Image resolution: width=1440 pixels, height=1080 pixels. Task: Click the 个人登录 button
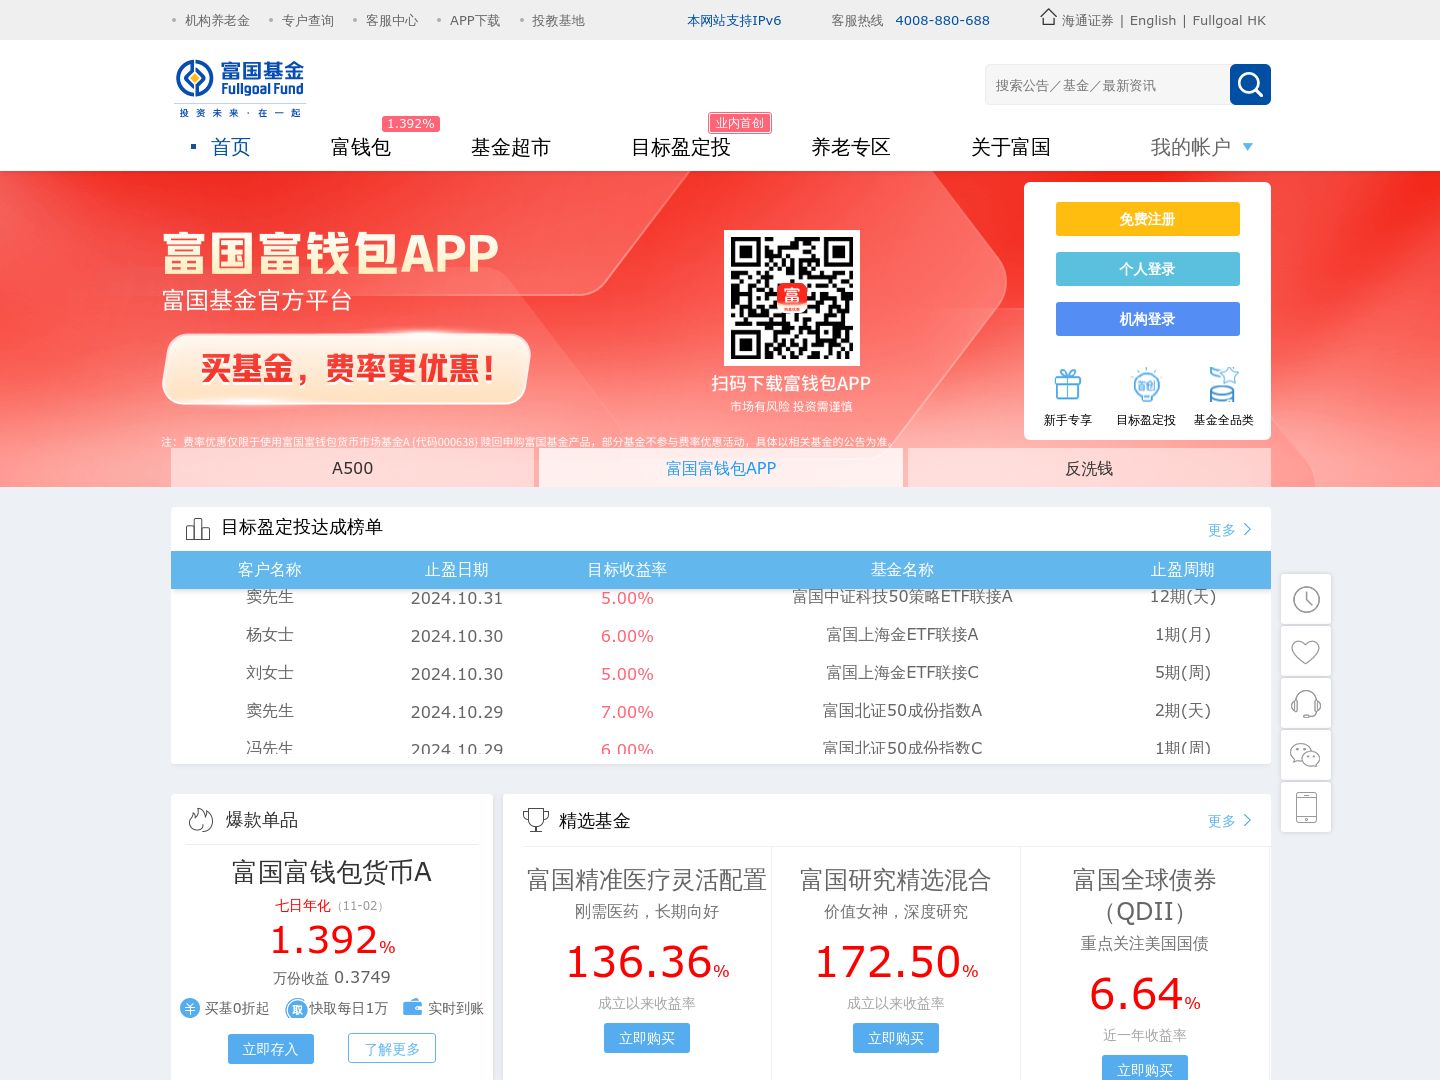pos(1148,269)
